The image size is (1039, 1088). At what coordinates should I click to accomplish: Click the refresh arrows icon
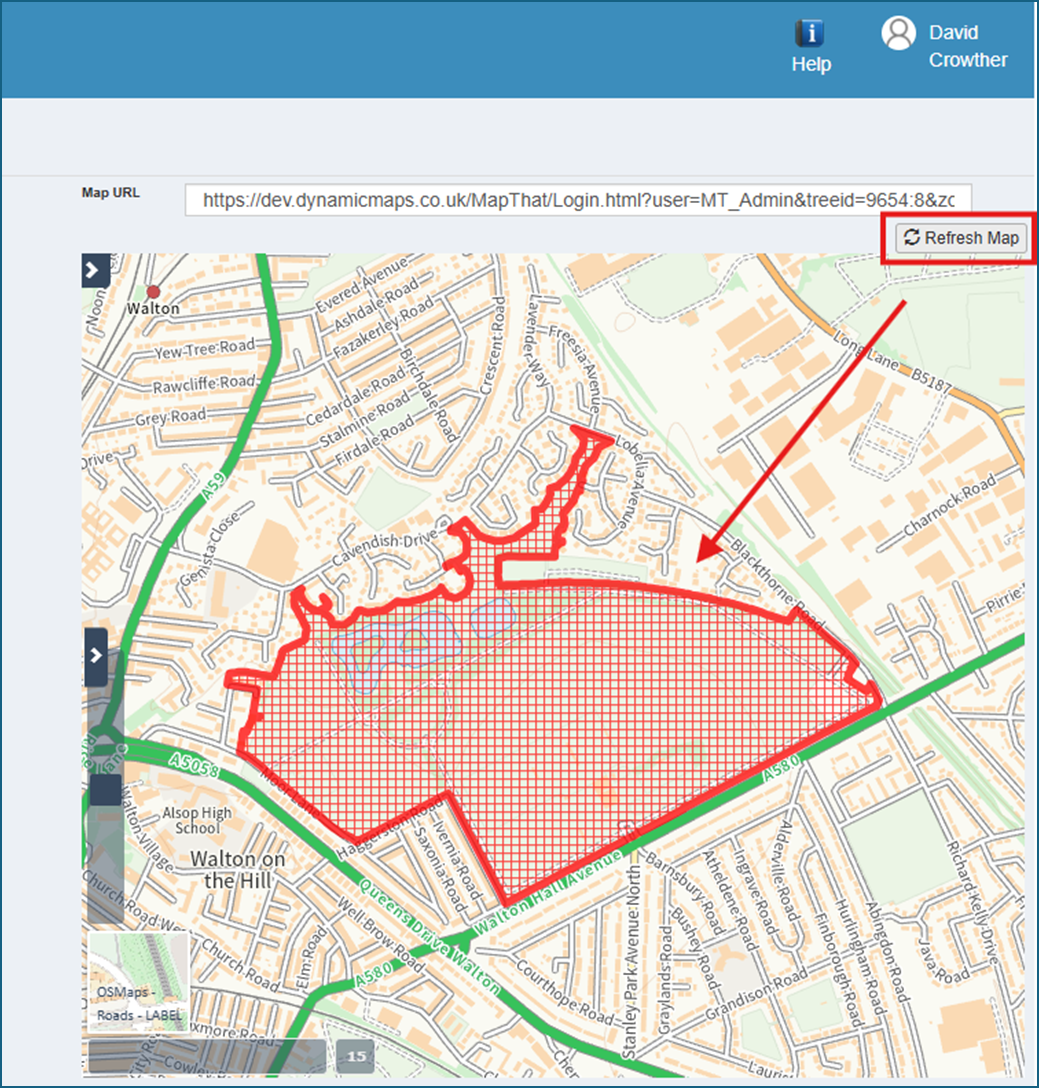point(911,237)
